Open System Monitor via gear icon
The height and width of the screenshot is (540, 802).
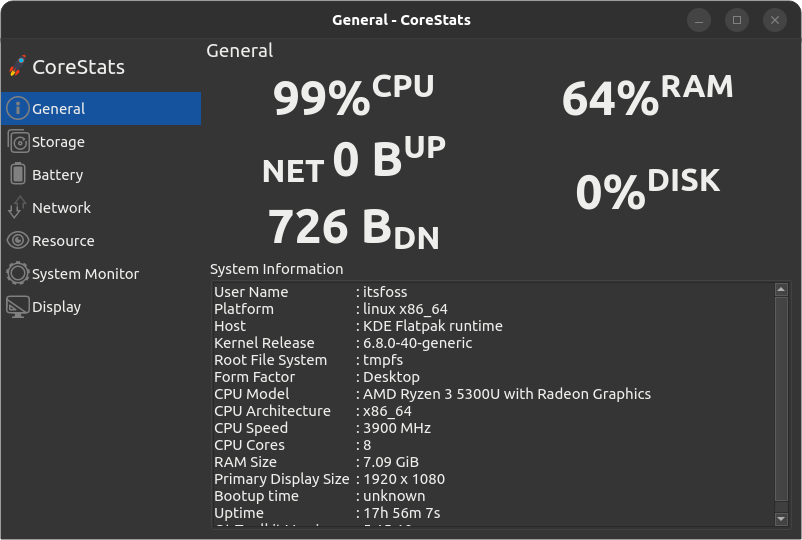click(17, 273)
